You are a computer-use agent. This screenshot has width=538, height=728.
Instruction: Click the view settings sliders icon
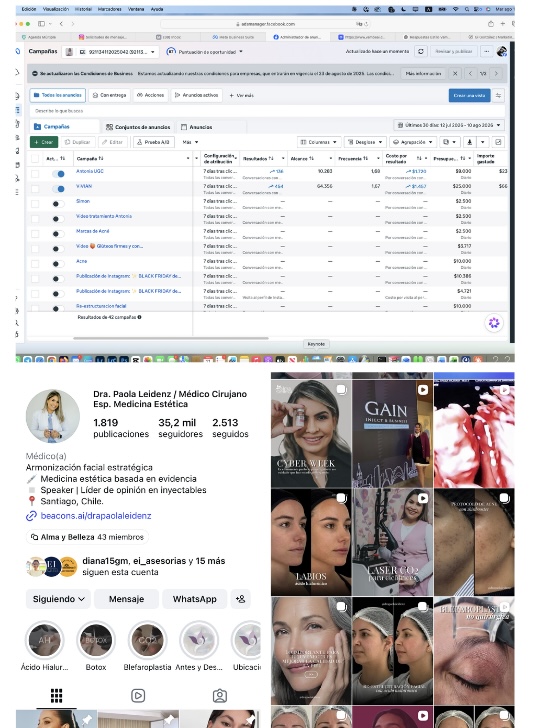coord(498,95)
